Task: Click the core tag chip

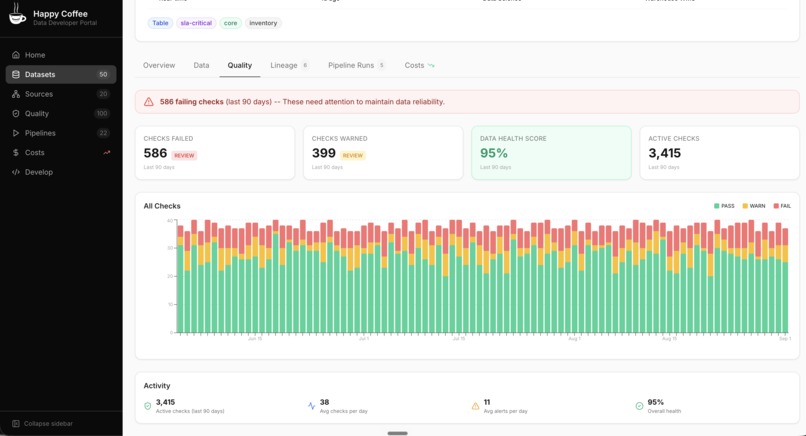Action: point(230,23)
